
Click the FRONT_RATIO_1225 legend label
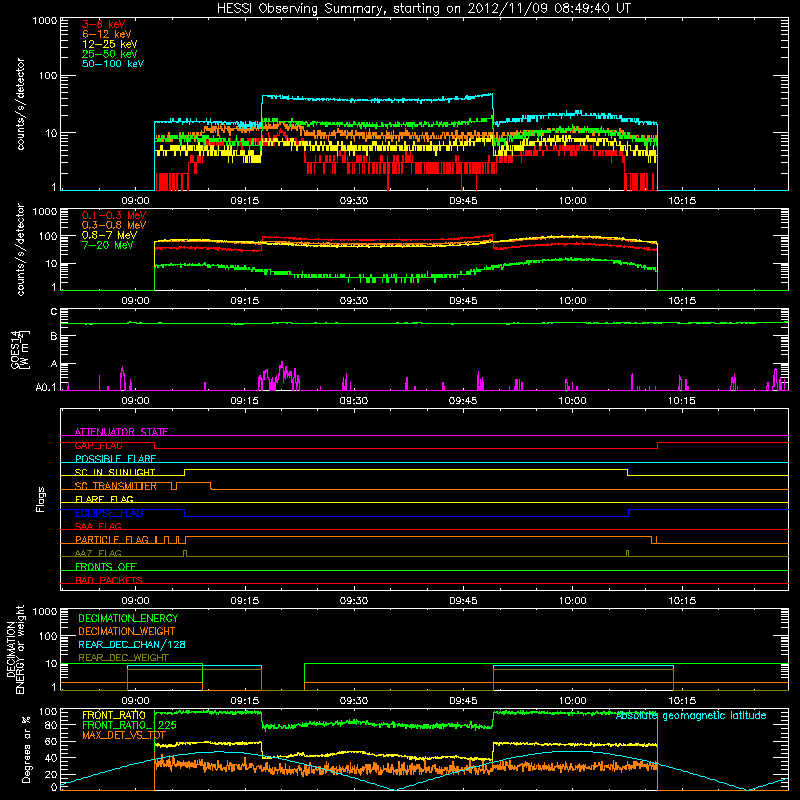(129, 725)
